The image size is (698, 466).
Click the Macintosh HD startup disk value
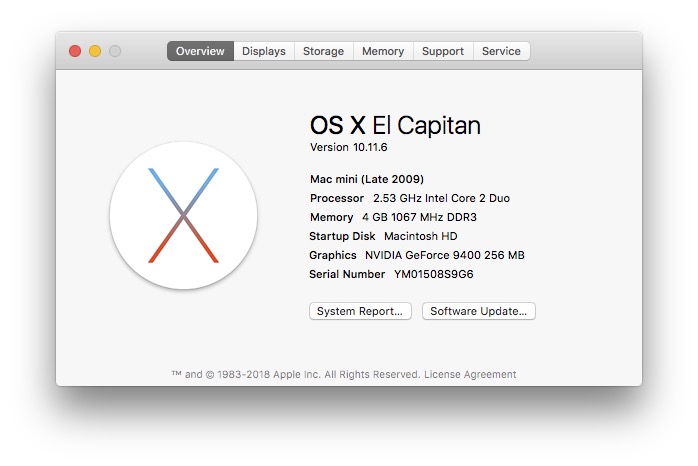point(421,236)
